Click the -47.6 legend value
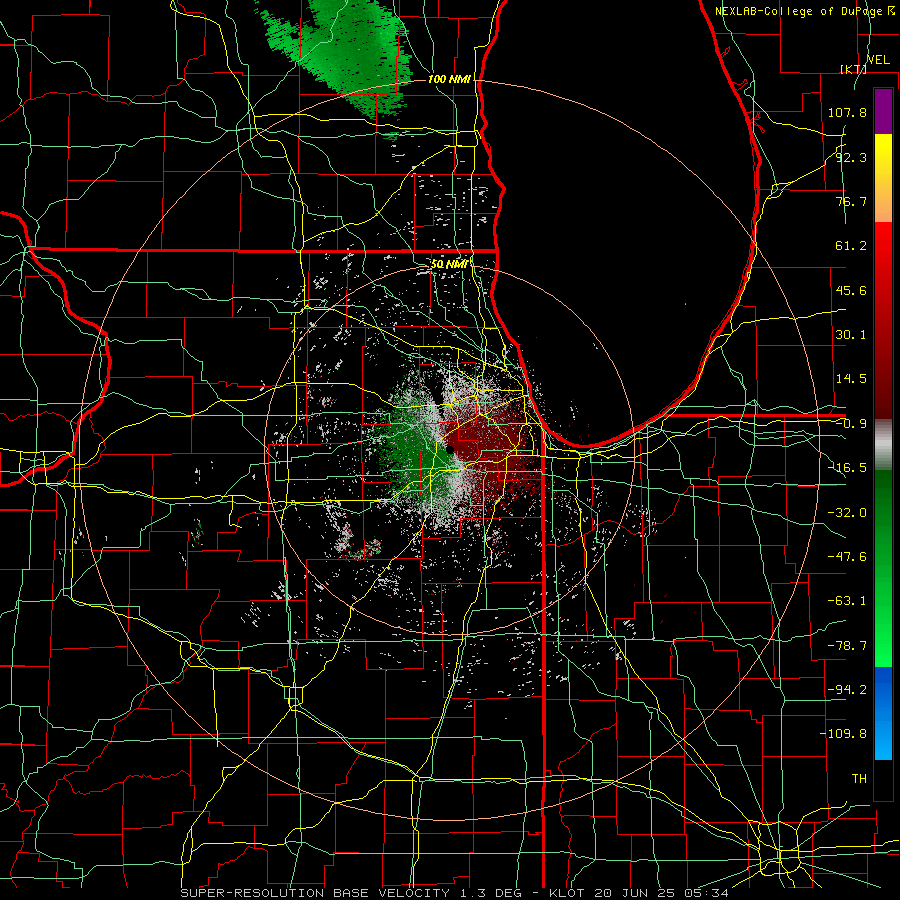Image resolution: width=900 pixels, height=900 pixels. (847, 557)
